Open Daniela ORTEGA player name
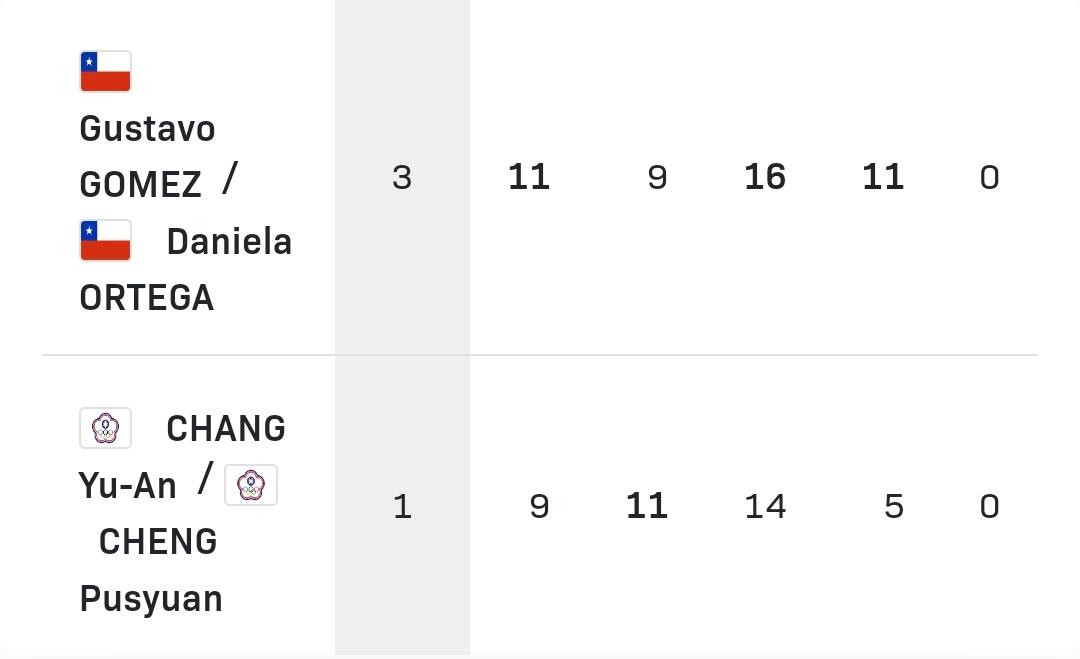 coord(186,270)
